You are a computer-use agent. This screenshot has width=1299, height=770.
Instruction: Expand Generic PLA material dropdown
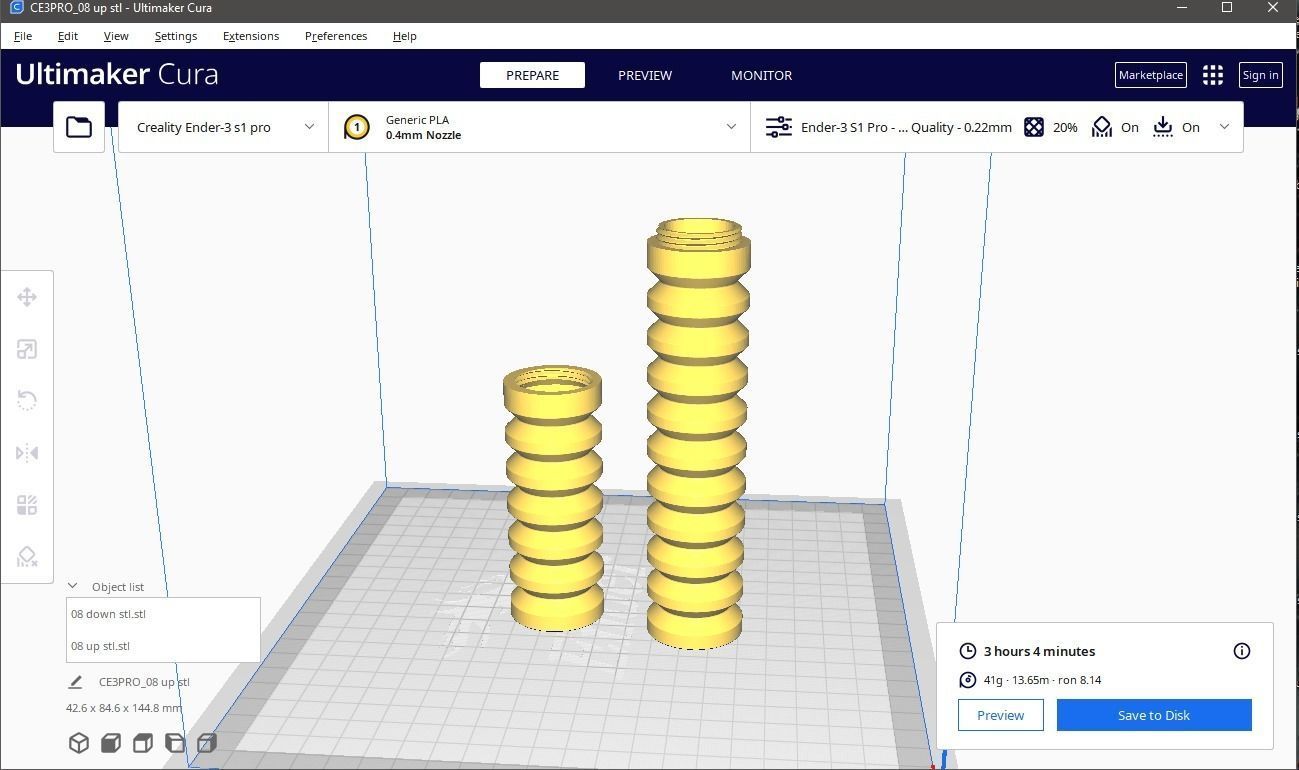539,127
